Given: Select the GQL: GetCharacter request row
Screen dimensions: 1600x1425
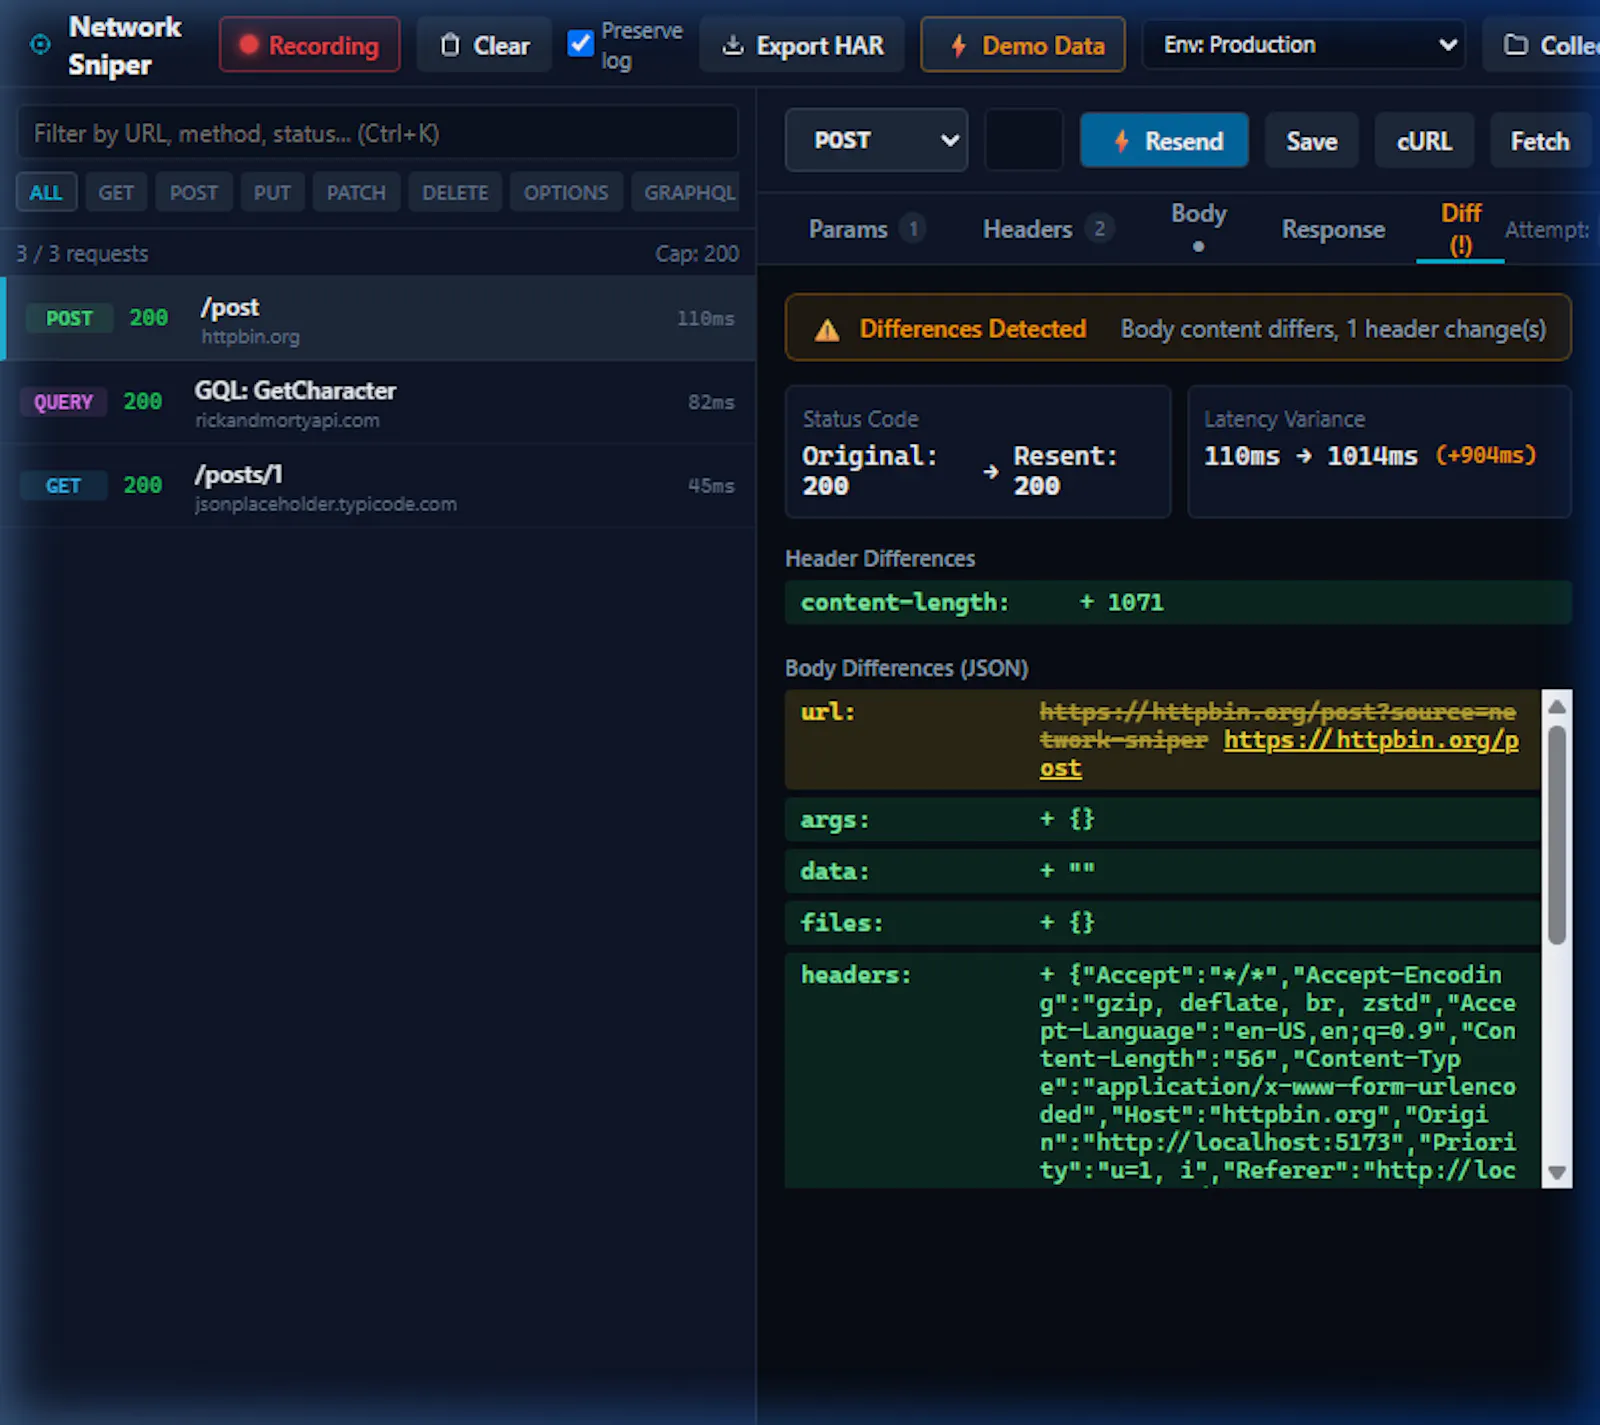Looking at the screenshot, I should 378,403.
